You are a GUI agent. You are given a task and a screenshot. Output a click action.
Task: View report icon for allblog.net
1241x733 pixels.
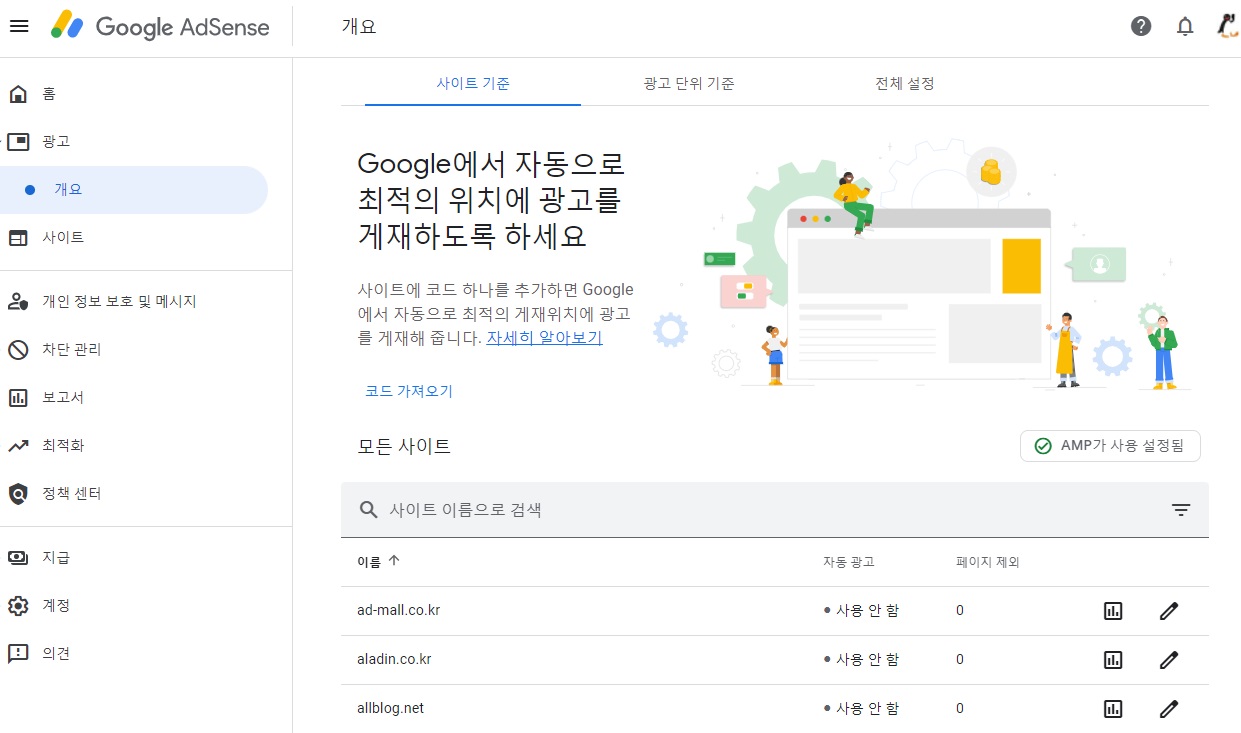tap(1113, 709)
